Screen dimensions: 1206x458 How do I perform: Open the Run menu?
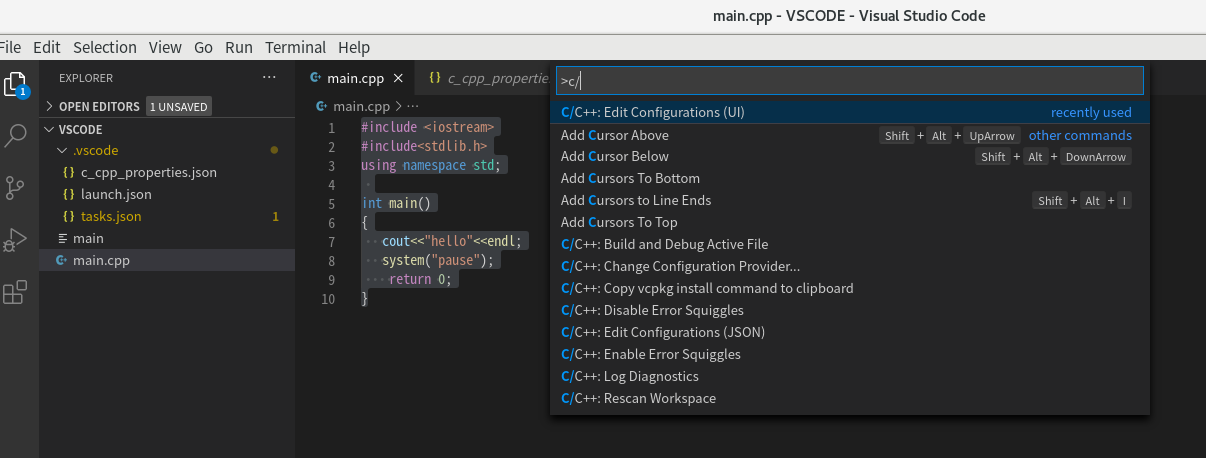click(x=239, y=47)
